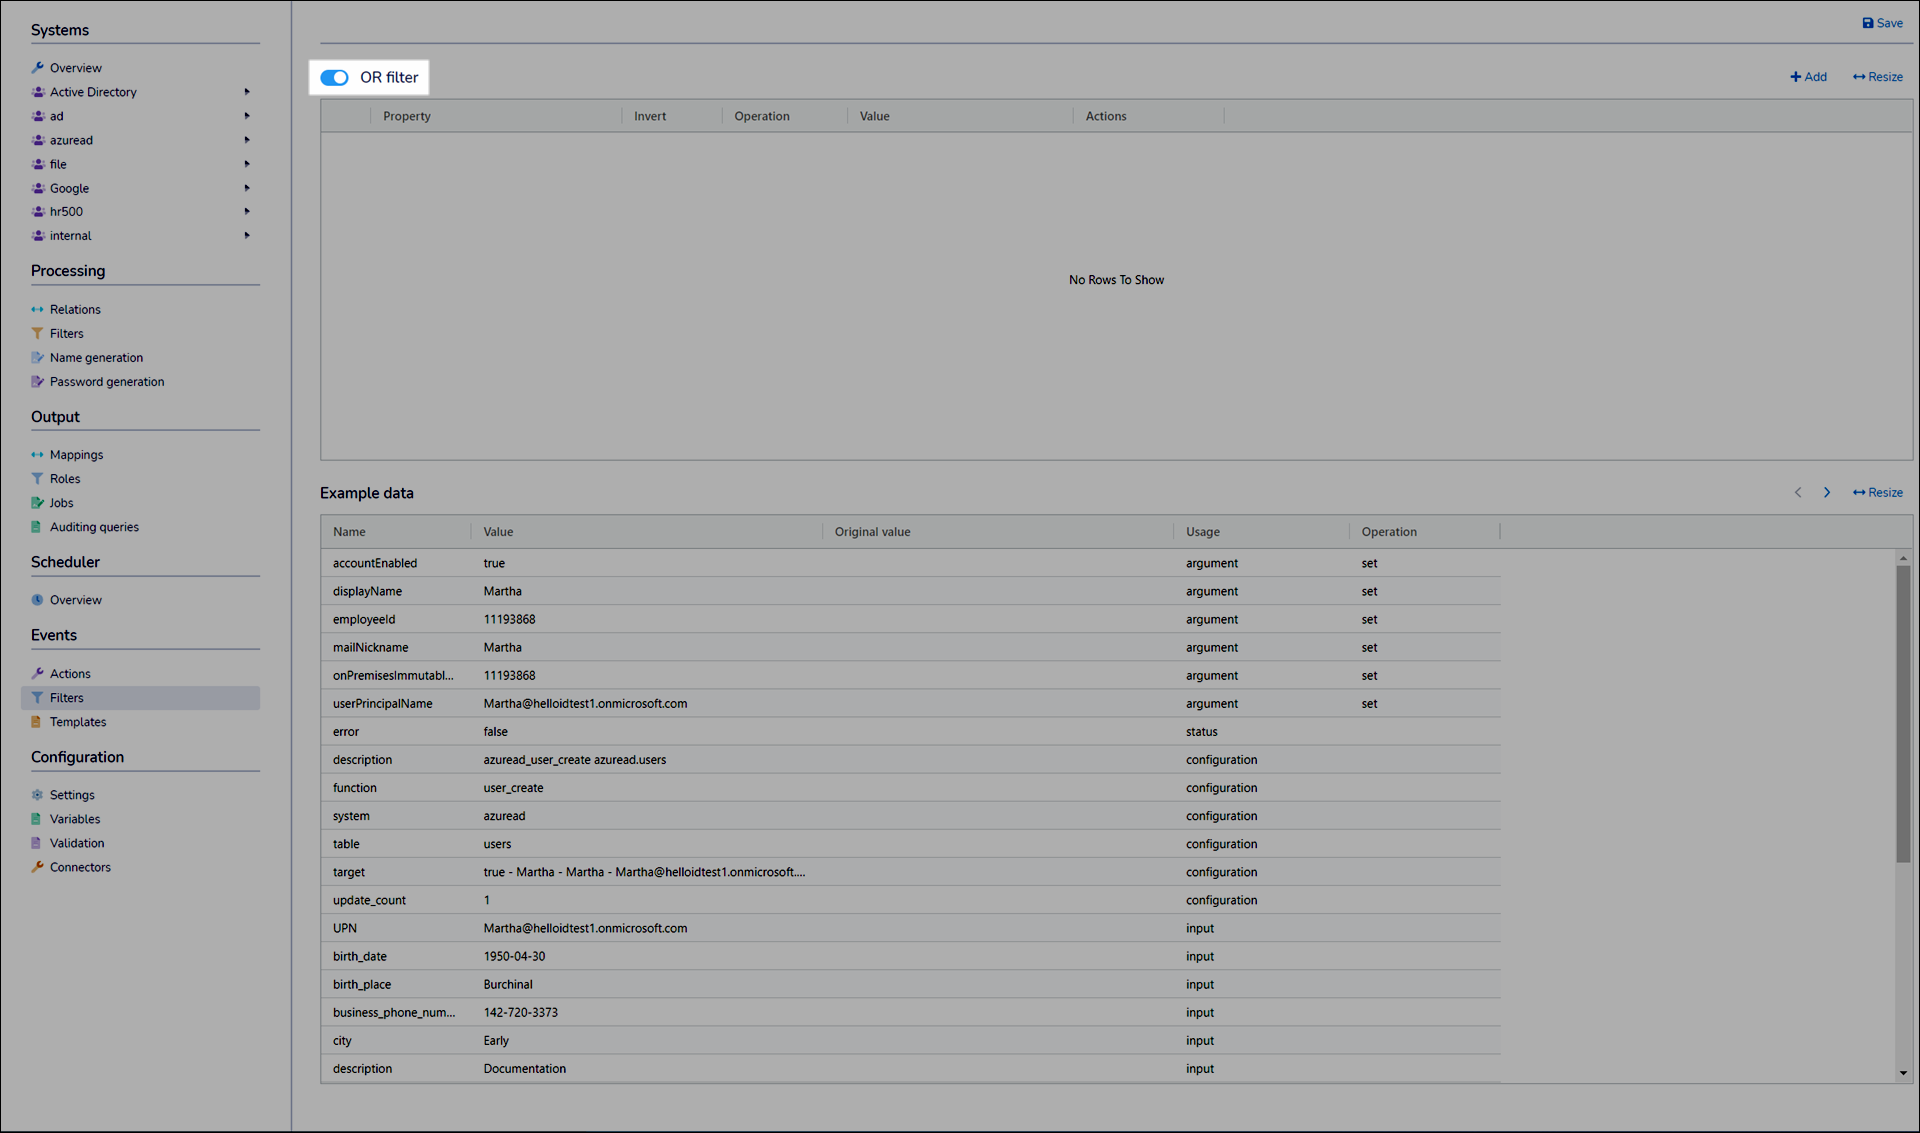The width and height of the screenshot is (1920, 1133).
Task: Expand the hr500 system submenu
Action: click(x=247, y=211)
